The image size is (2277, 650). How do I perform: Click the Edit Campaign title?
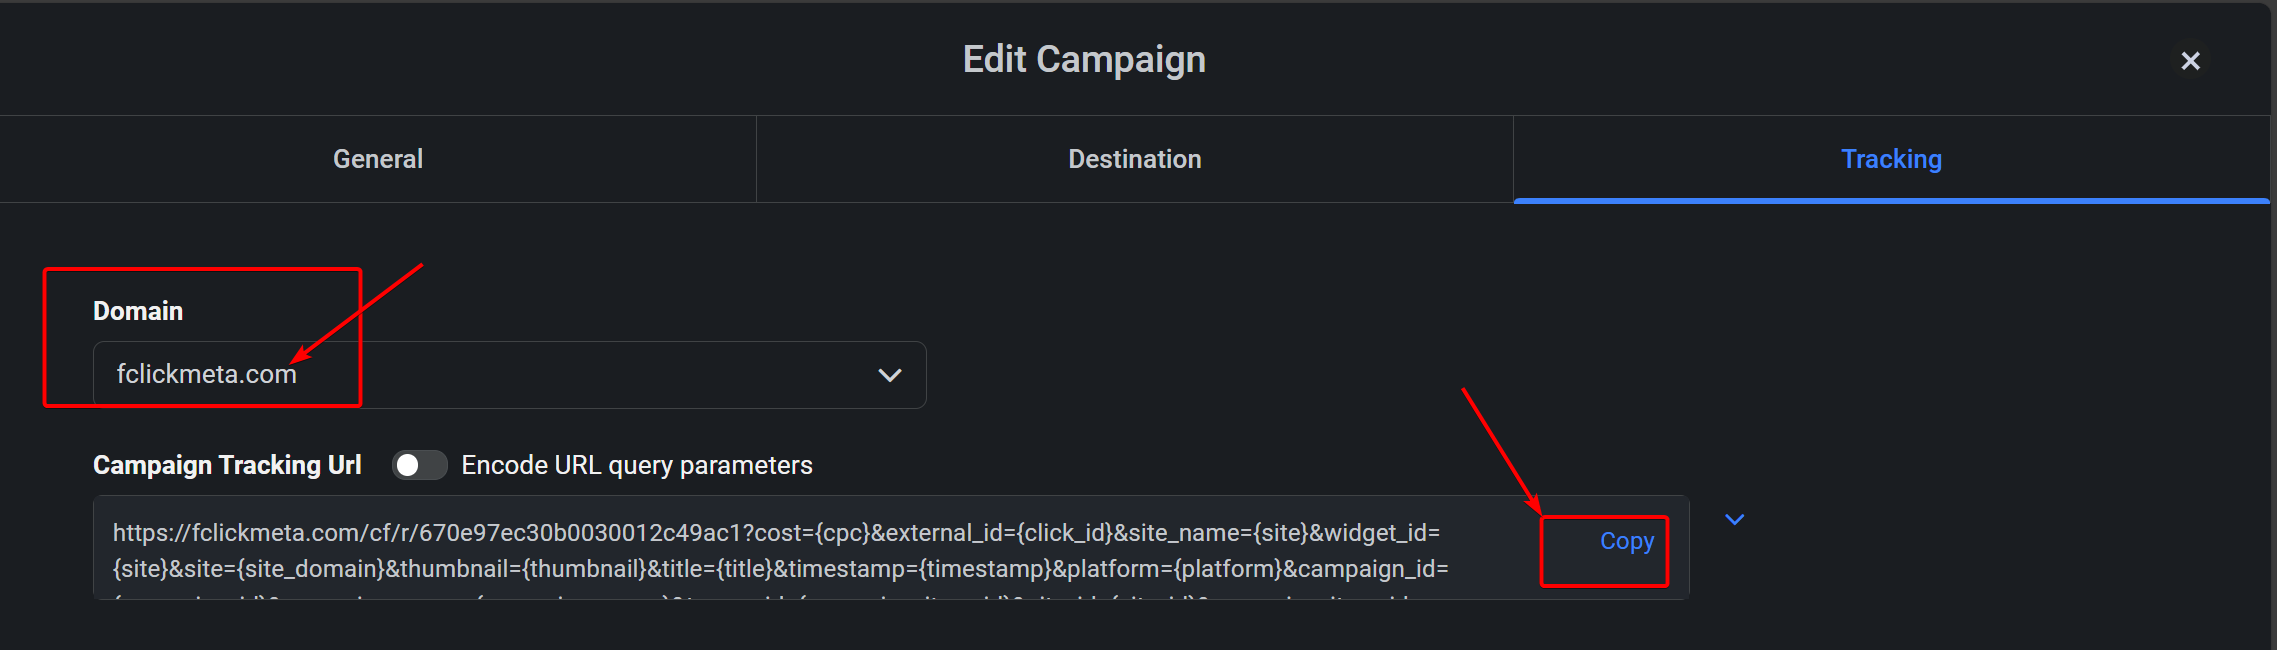click(x=1084, y=59)
